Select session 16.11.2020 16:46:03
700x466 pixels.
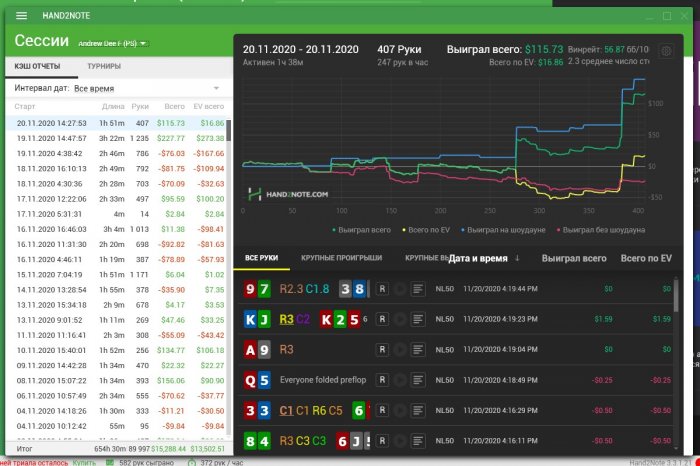click(117, 229)
